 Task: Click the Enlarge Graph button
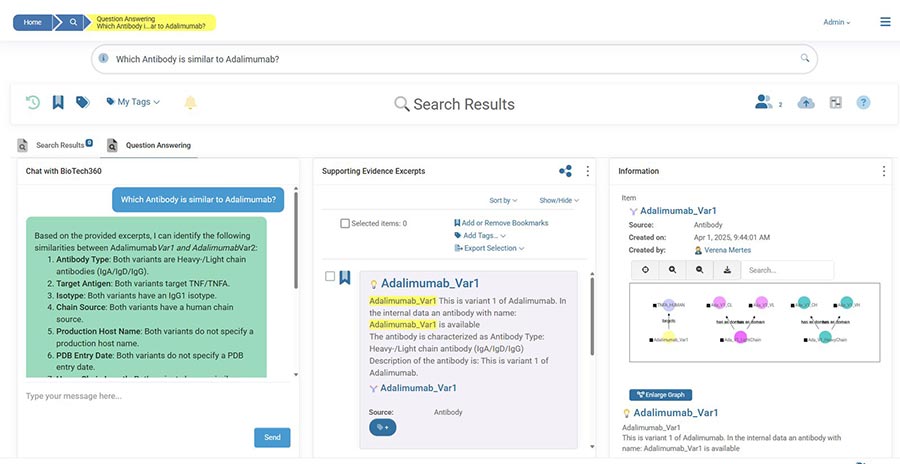[661, 395]
